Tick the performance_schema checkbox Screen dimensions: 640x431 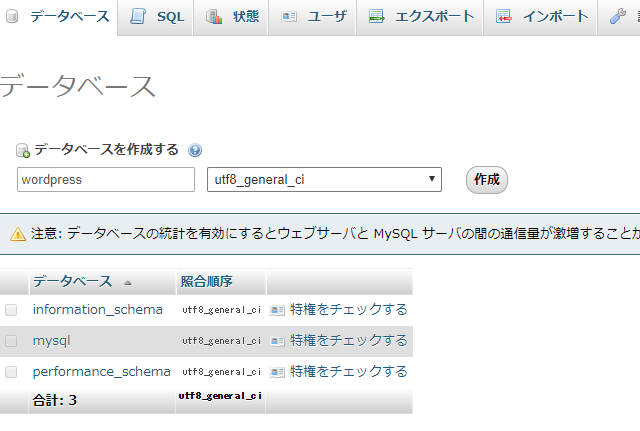click(x=11, y=372)
